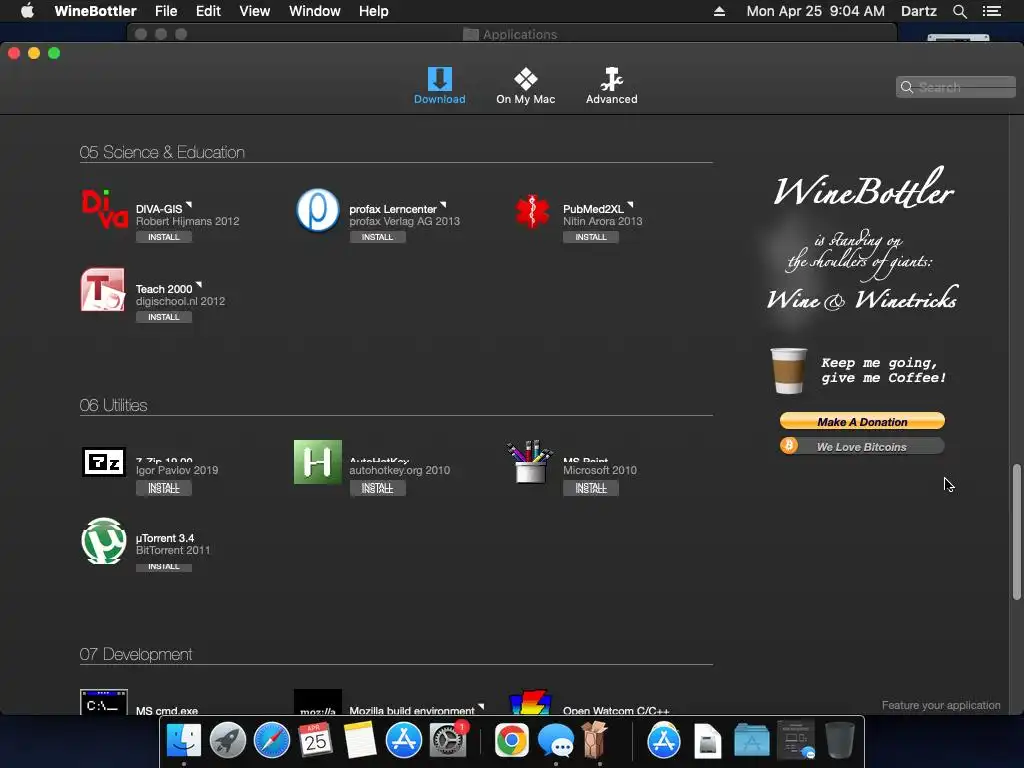Viewport: 1024px width, 768px height.
Task: Open Safari from the Dock
Action: [x=272, y=740]
